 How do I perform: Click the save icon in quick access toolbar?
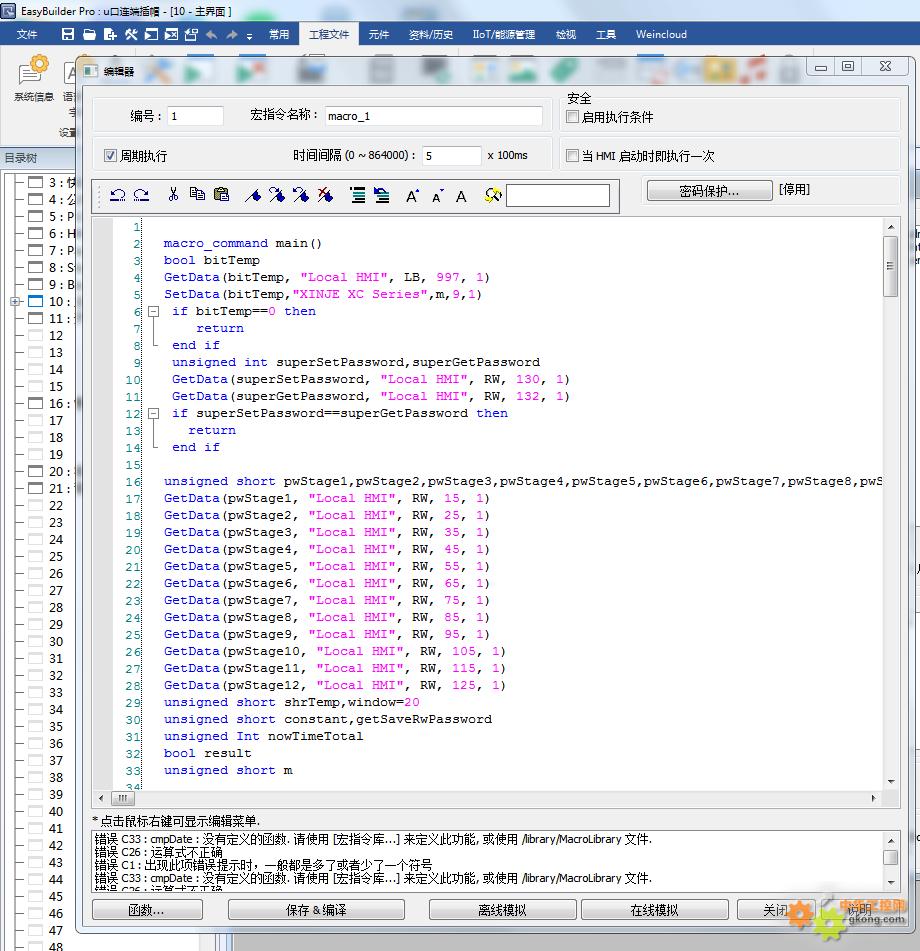pyautogui.click(x=68, y=35)
